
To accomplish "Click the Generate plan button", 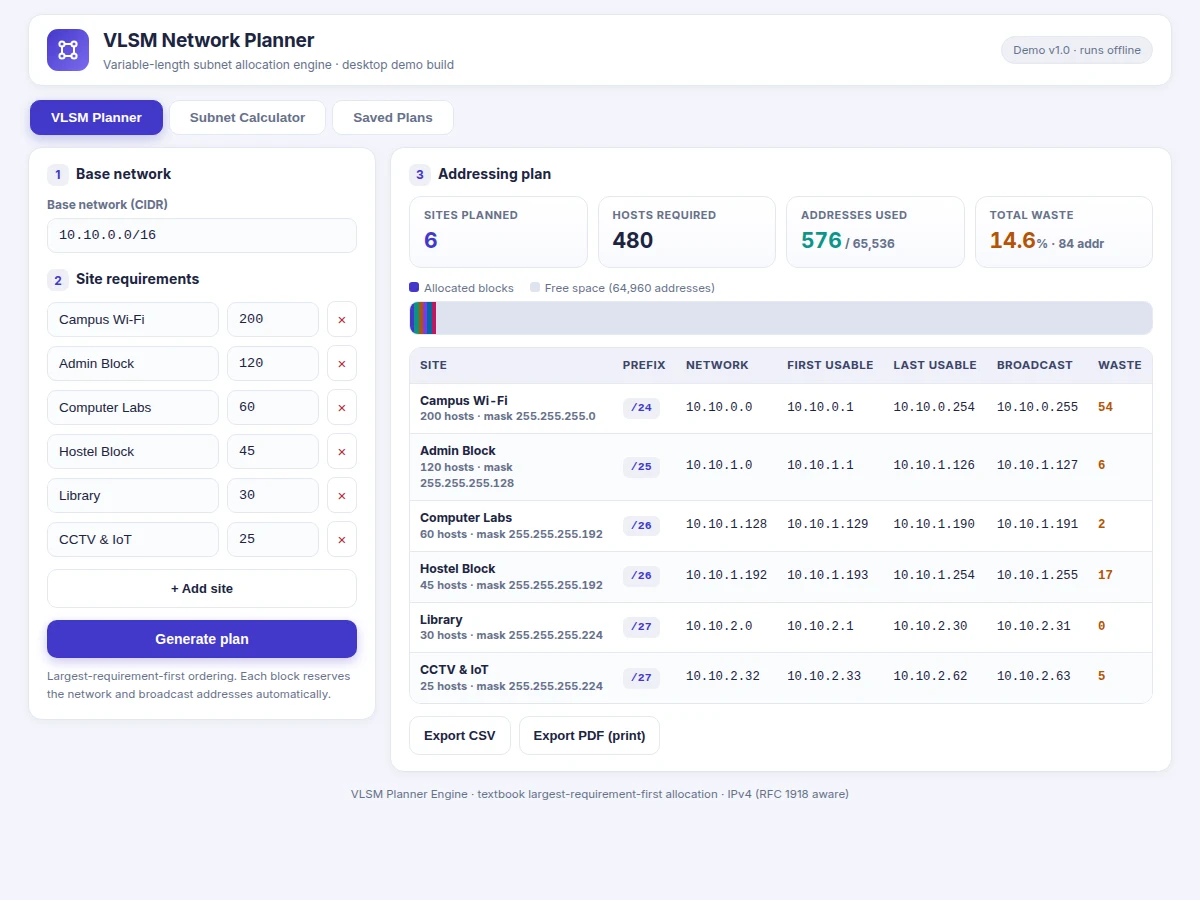I will pos(202,639).
